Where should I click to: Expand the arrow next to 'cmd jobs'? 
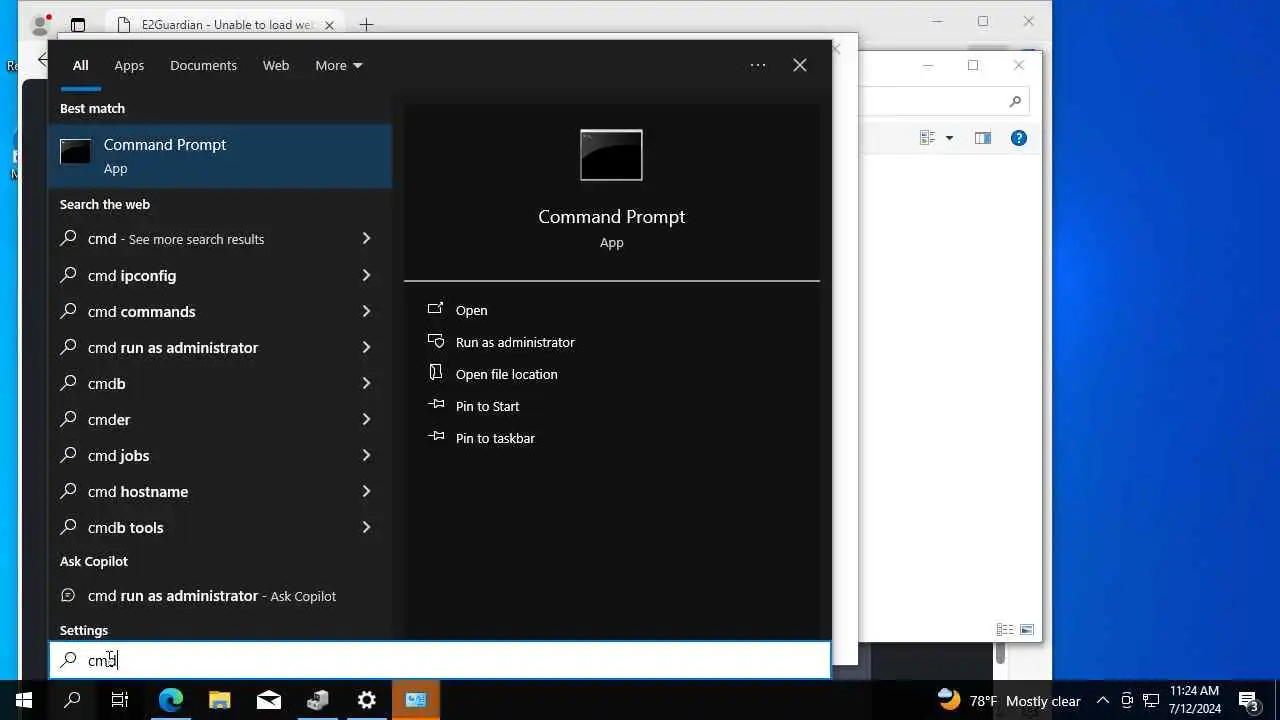pos(366,455)
